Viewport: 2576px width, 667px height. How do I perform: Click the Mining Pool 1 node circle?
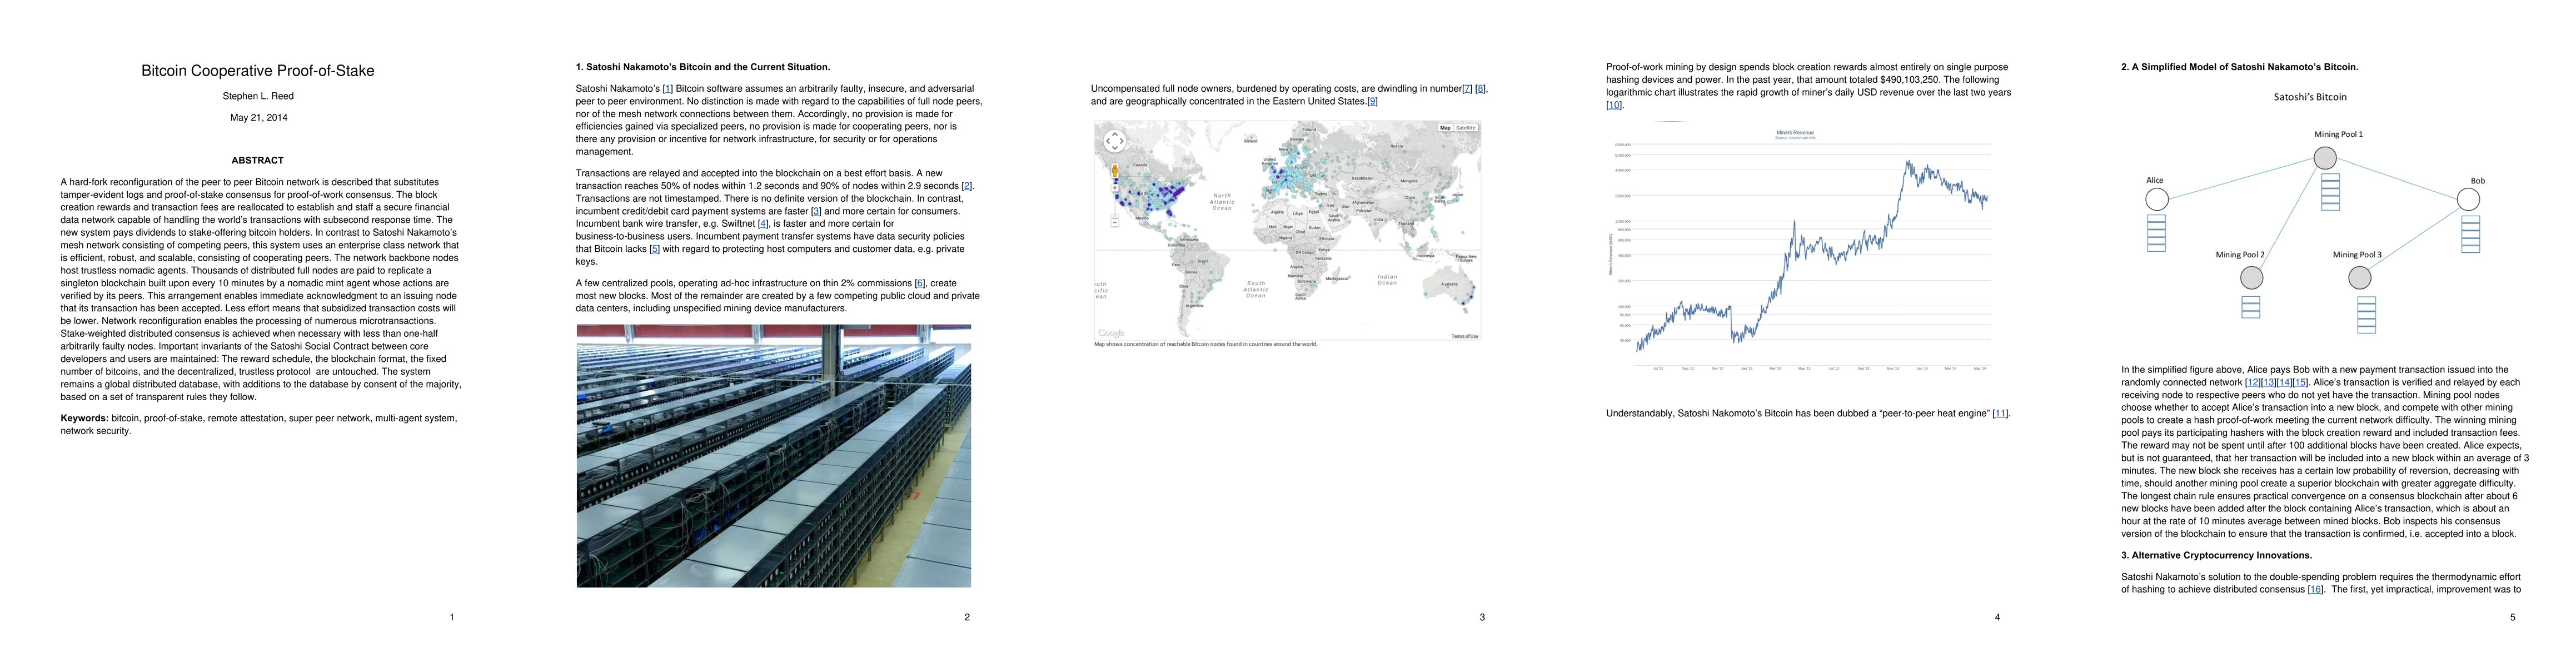[x=2325, y=158]
